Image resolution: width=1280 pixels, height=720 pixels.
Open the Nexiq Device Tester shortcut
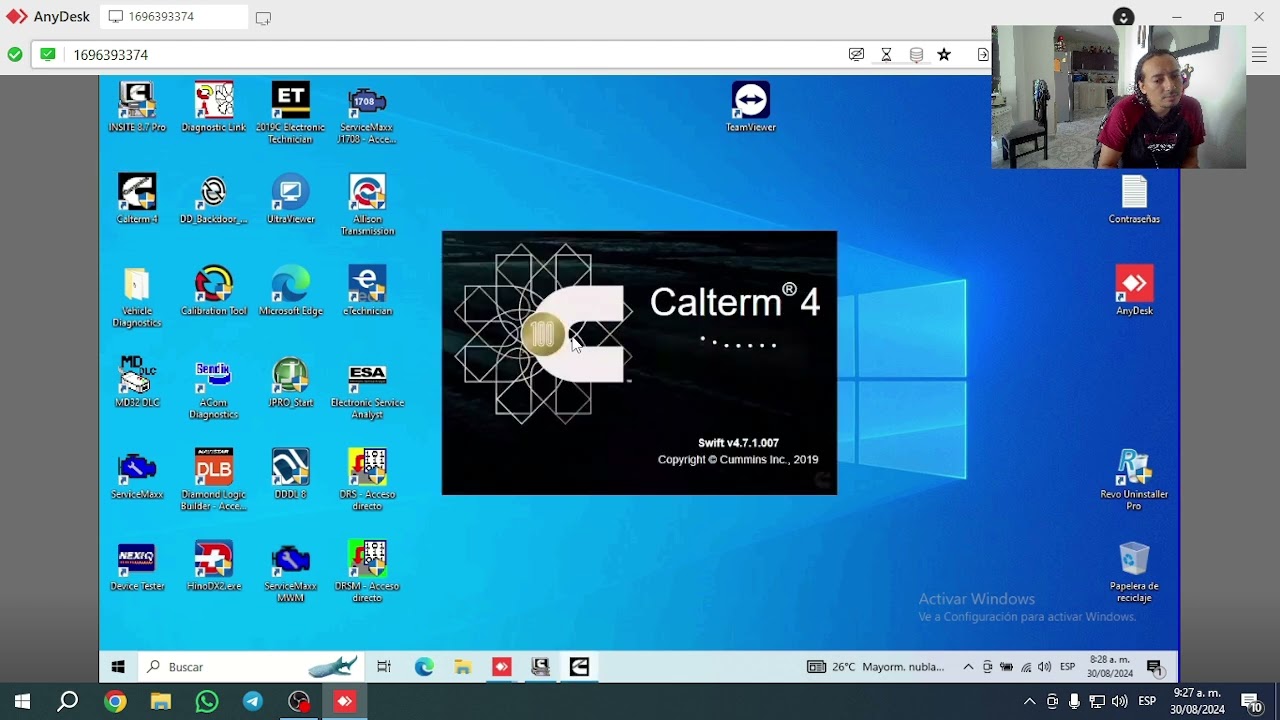(x=137, y=566)
